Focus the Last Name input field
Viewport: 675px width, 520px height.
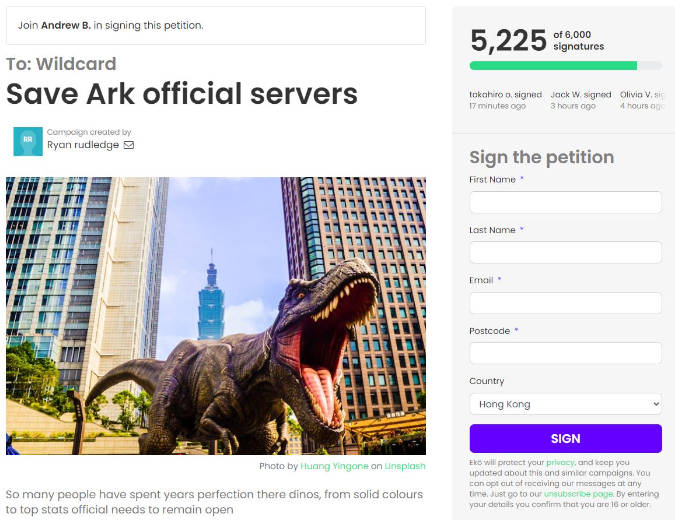coord(565,253)
